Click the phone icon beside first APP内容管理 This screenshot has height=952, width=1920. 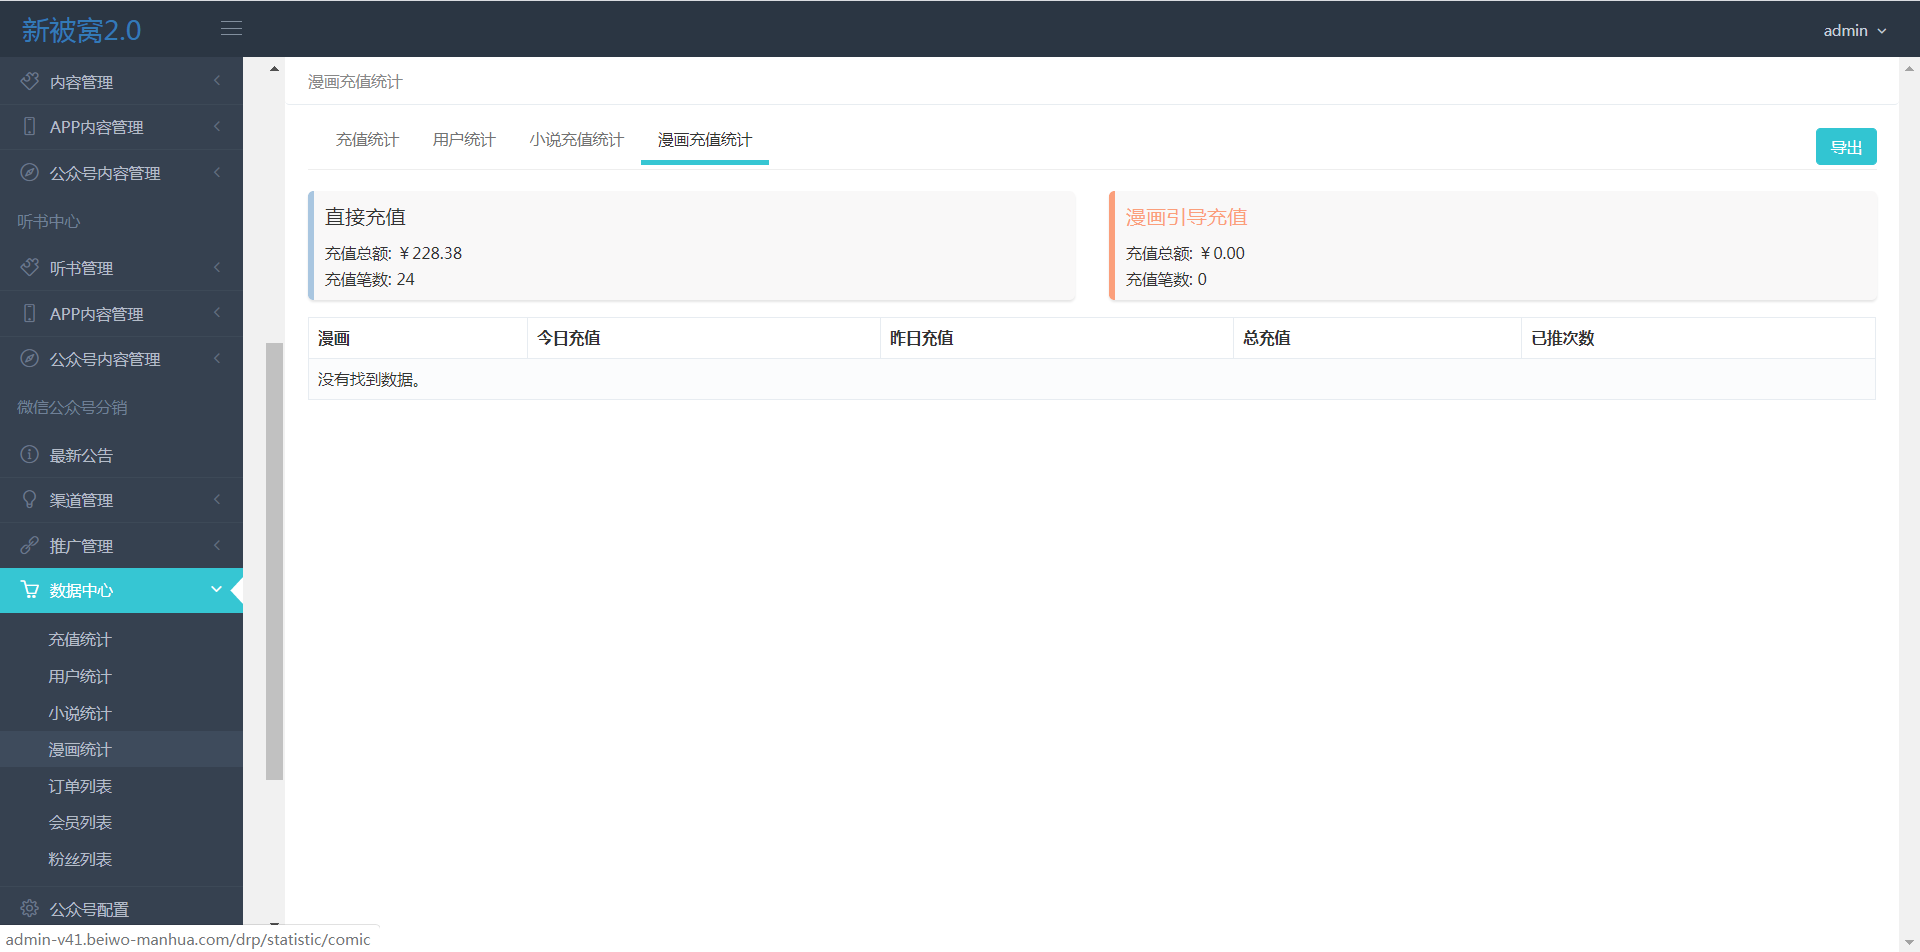[30, 126]
